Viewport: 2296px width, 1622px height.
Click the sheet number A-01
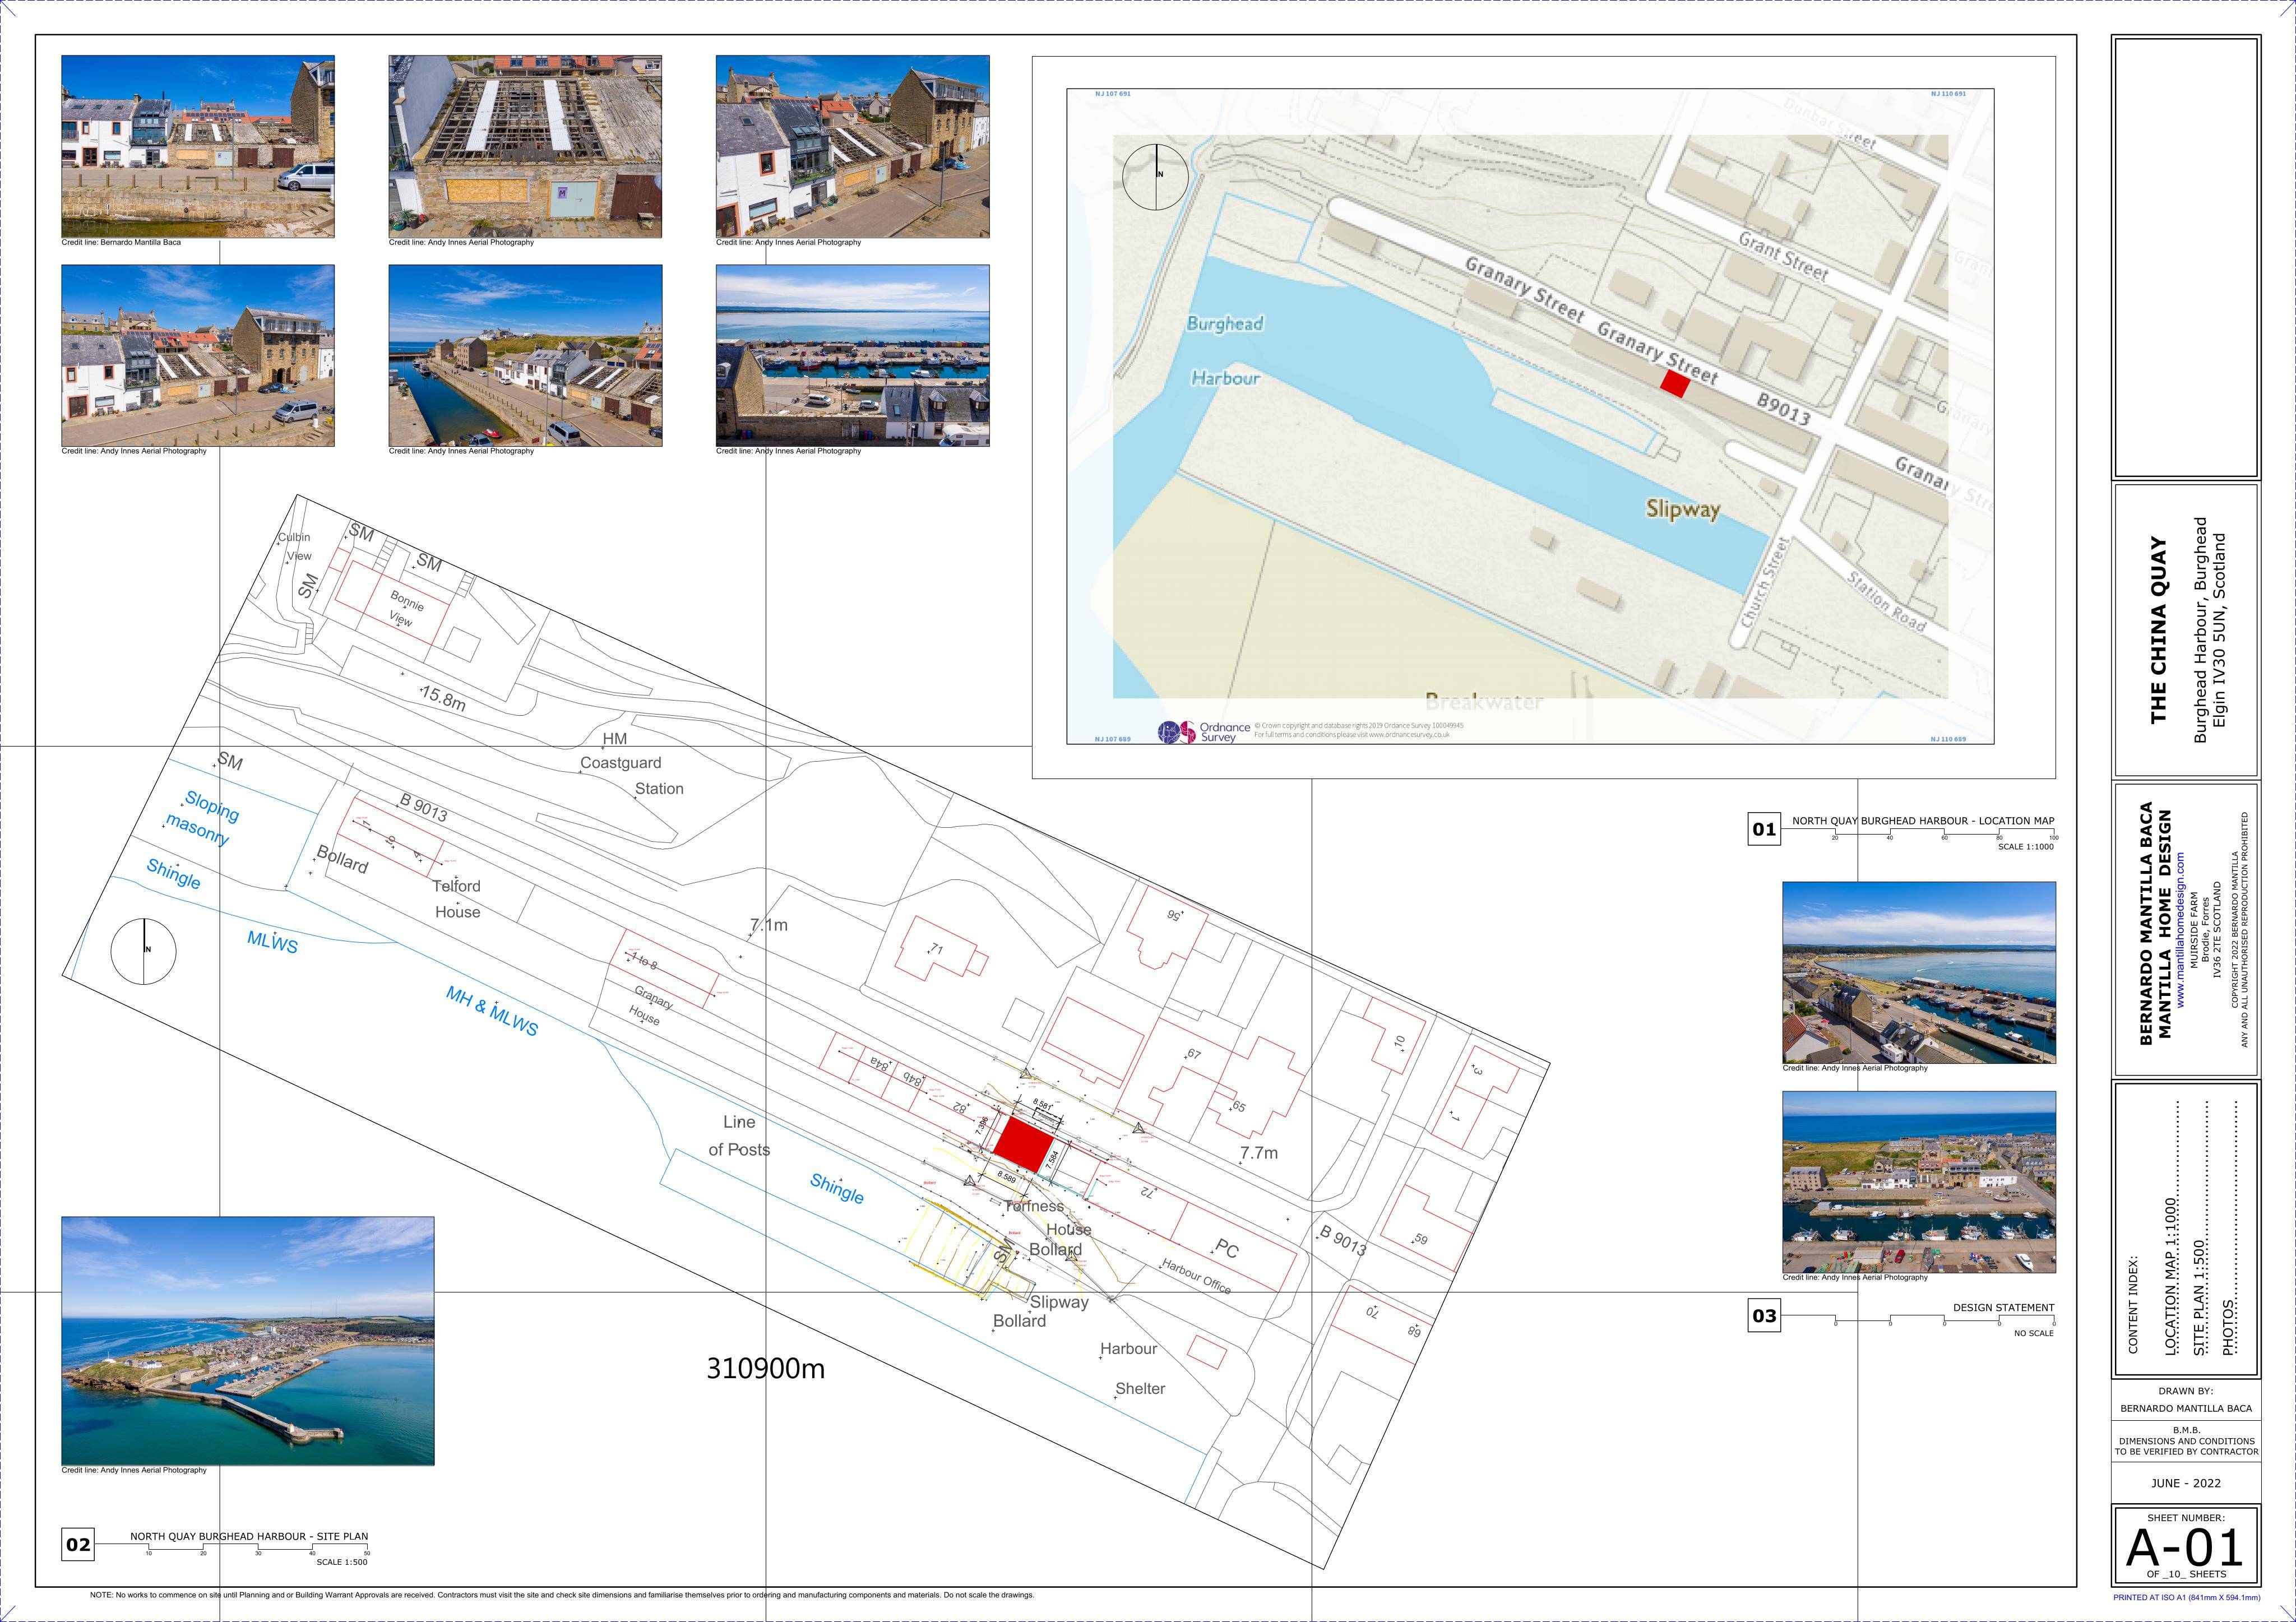(2185, 1548)
